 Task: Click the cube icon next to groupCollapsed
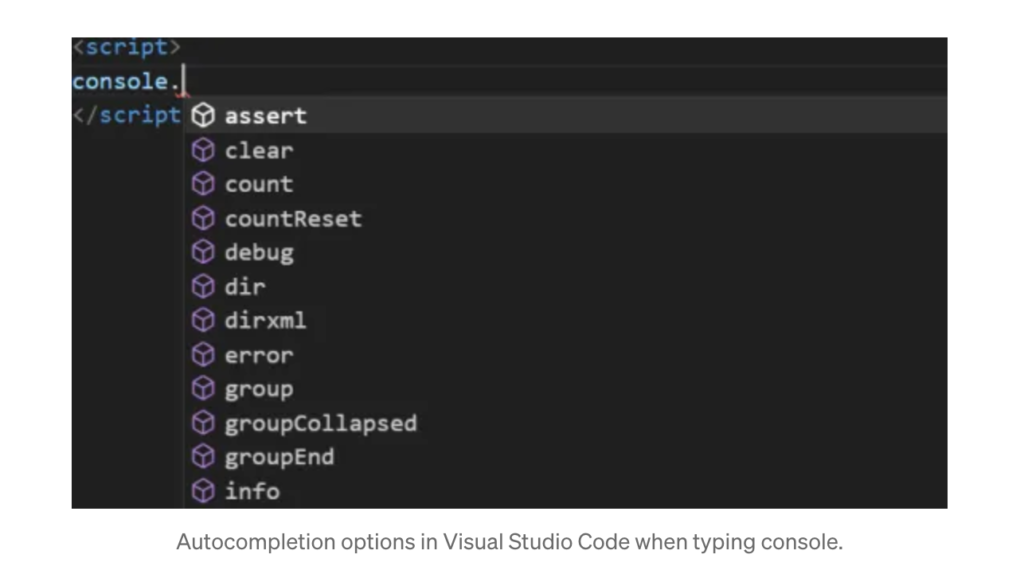[203, 424]
